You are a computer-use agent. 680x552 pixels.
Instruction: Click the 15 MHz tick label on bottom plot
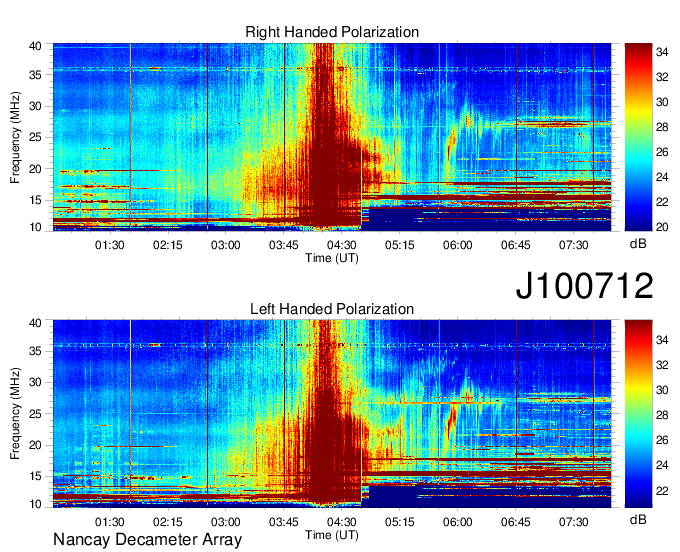click(35, 477)
